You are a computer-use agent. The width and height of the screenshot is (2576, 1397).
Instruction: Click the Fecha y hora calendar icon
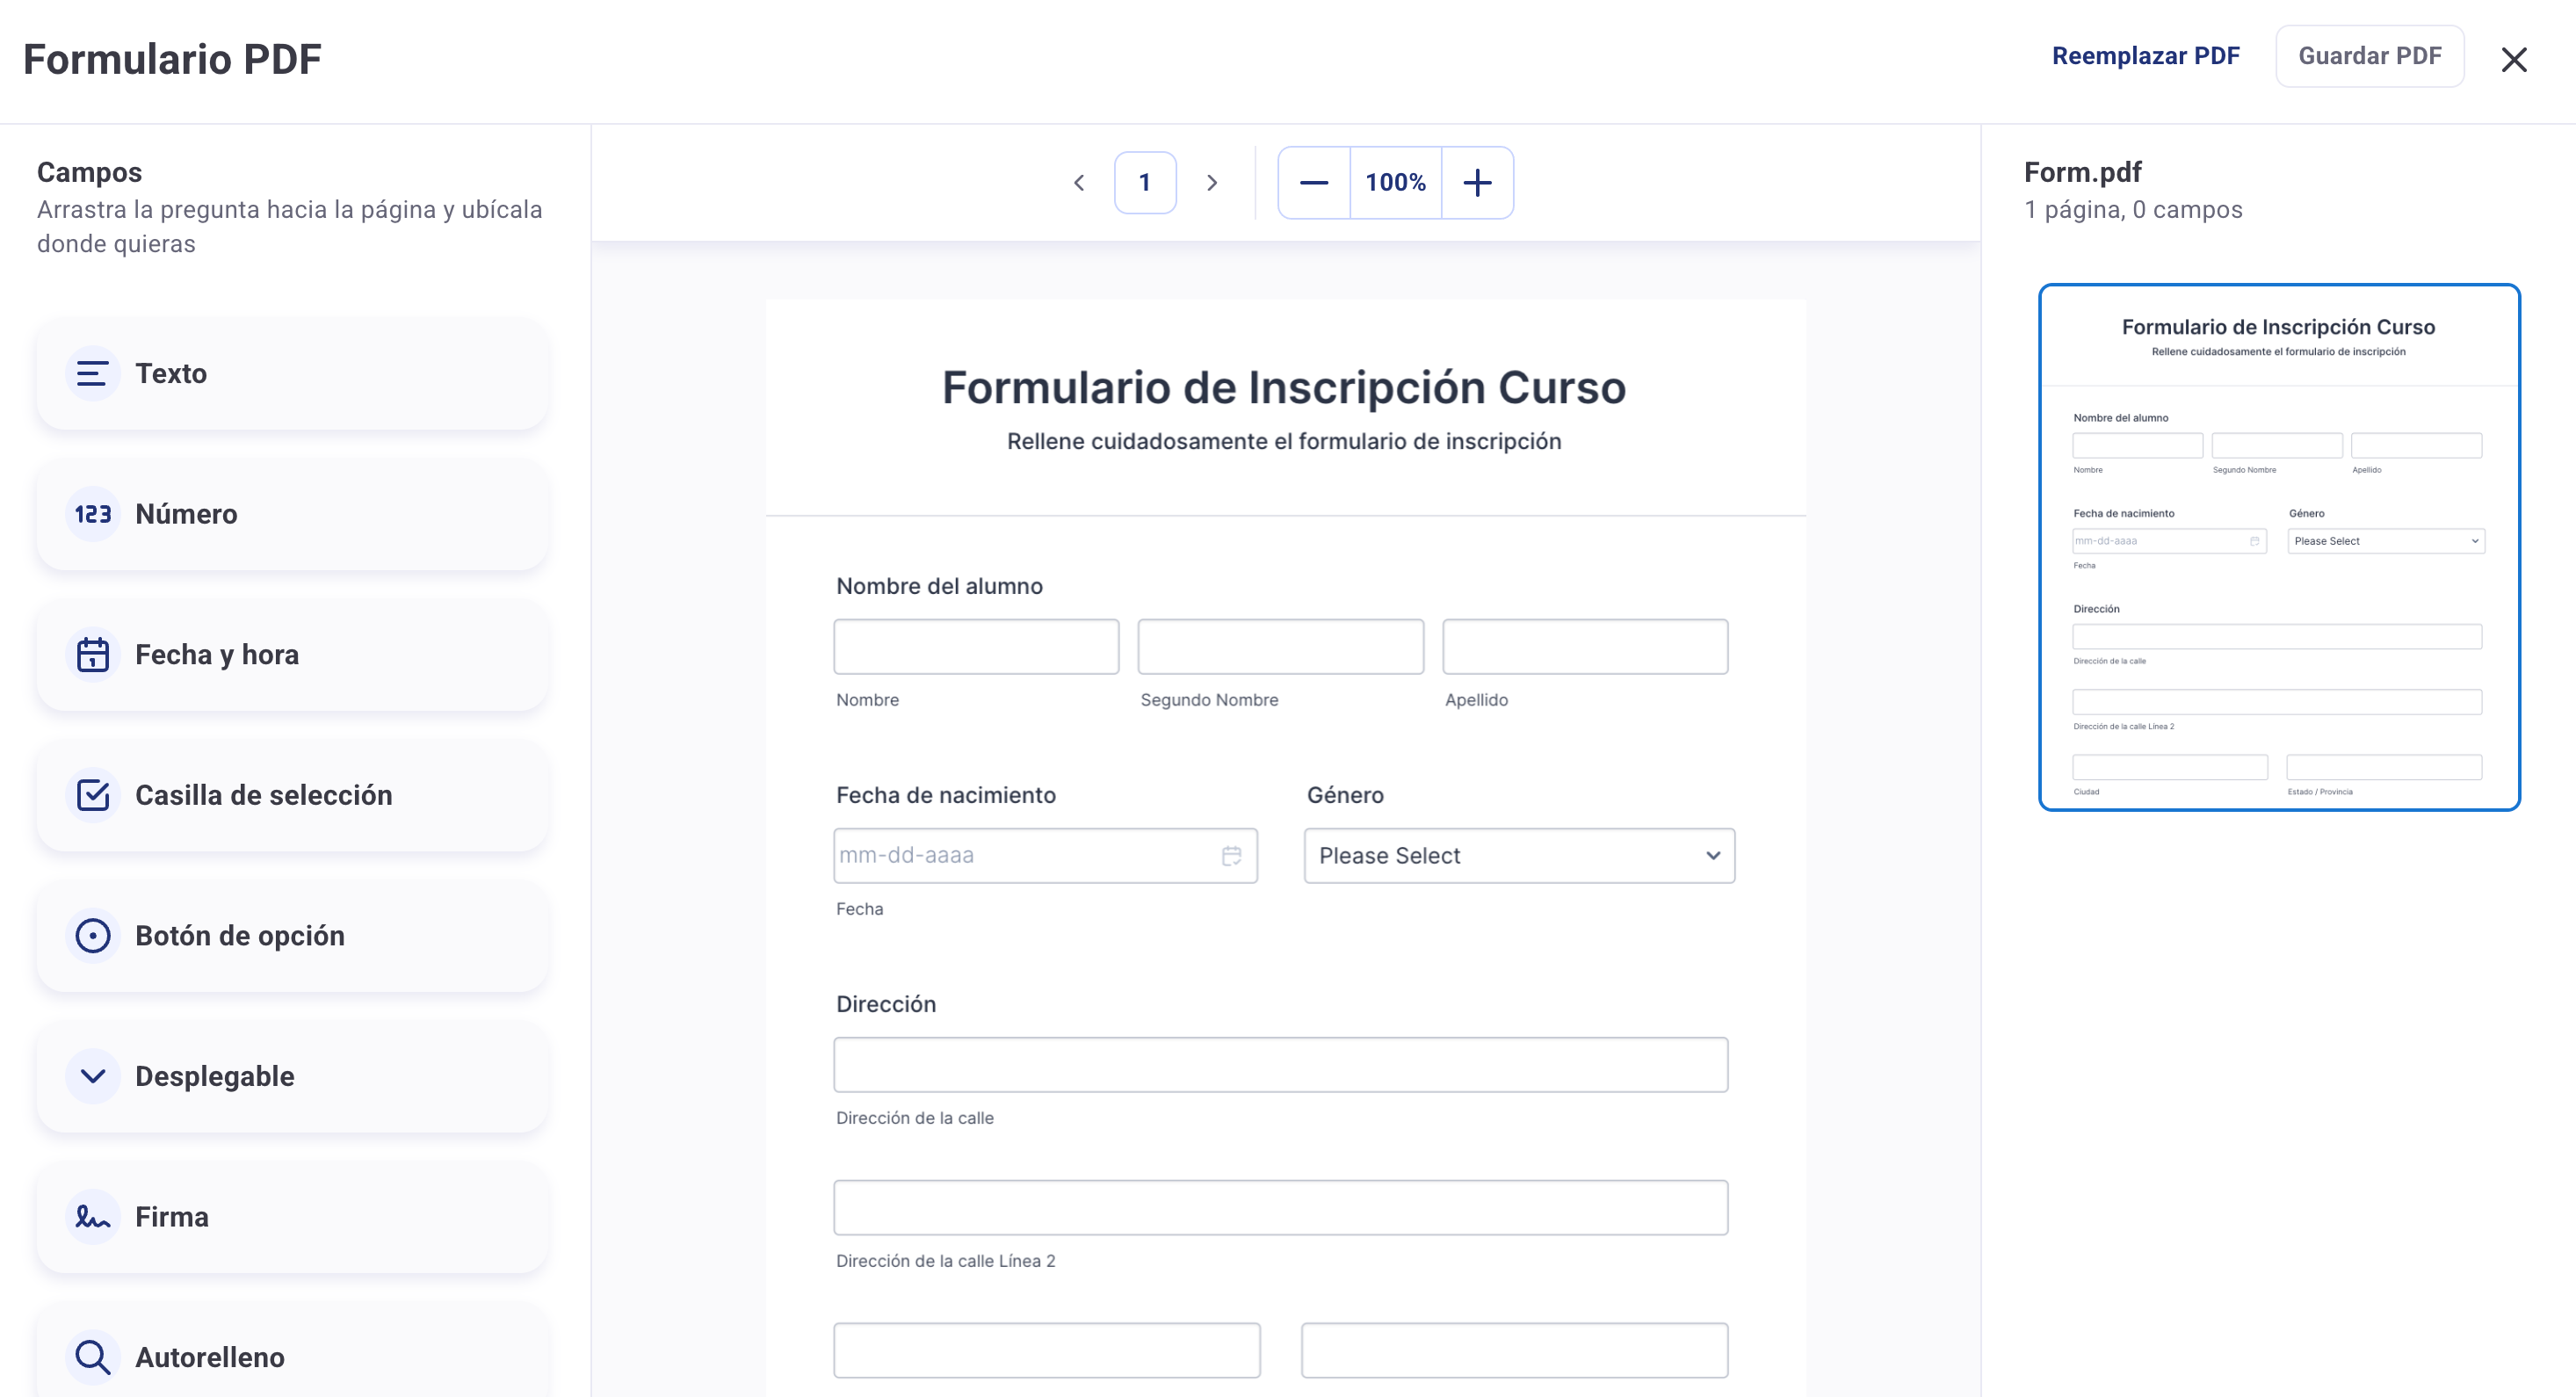[x=93, y=655]
